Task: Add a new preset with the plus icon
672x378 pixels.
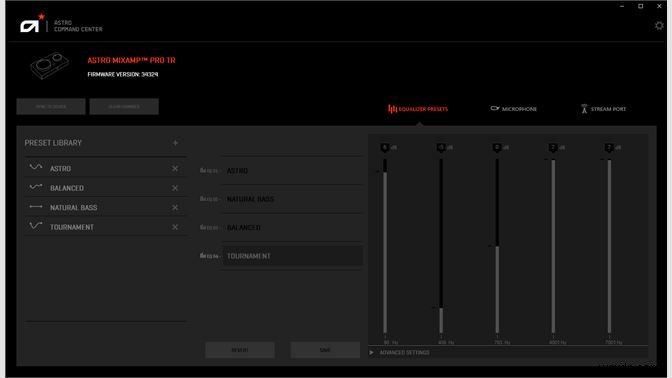Action: tap(175, 143)
